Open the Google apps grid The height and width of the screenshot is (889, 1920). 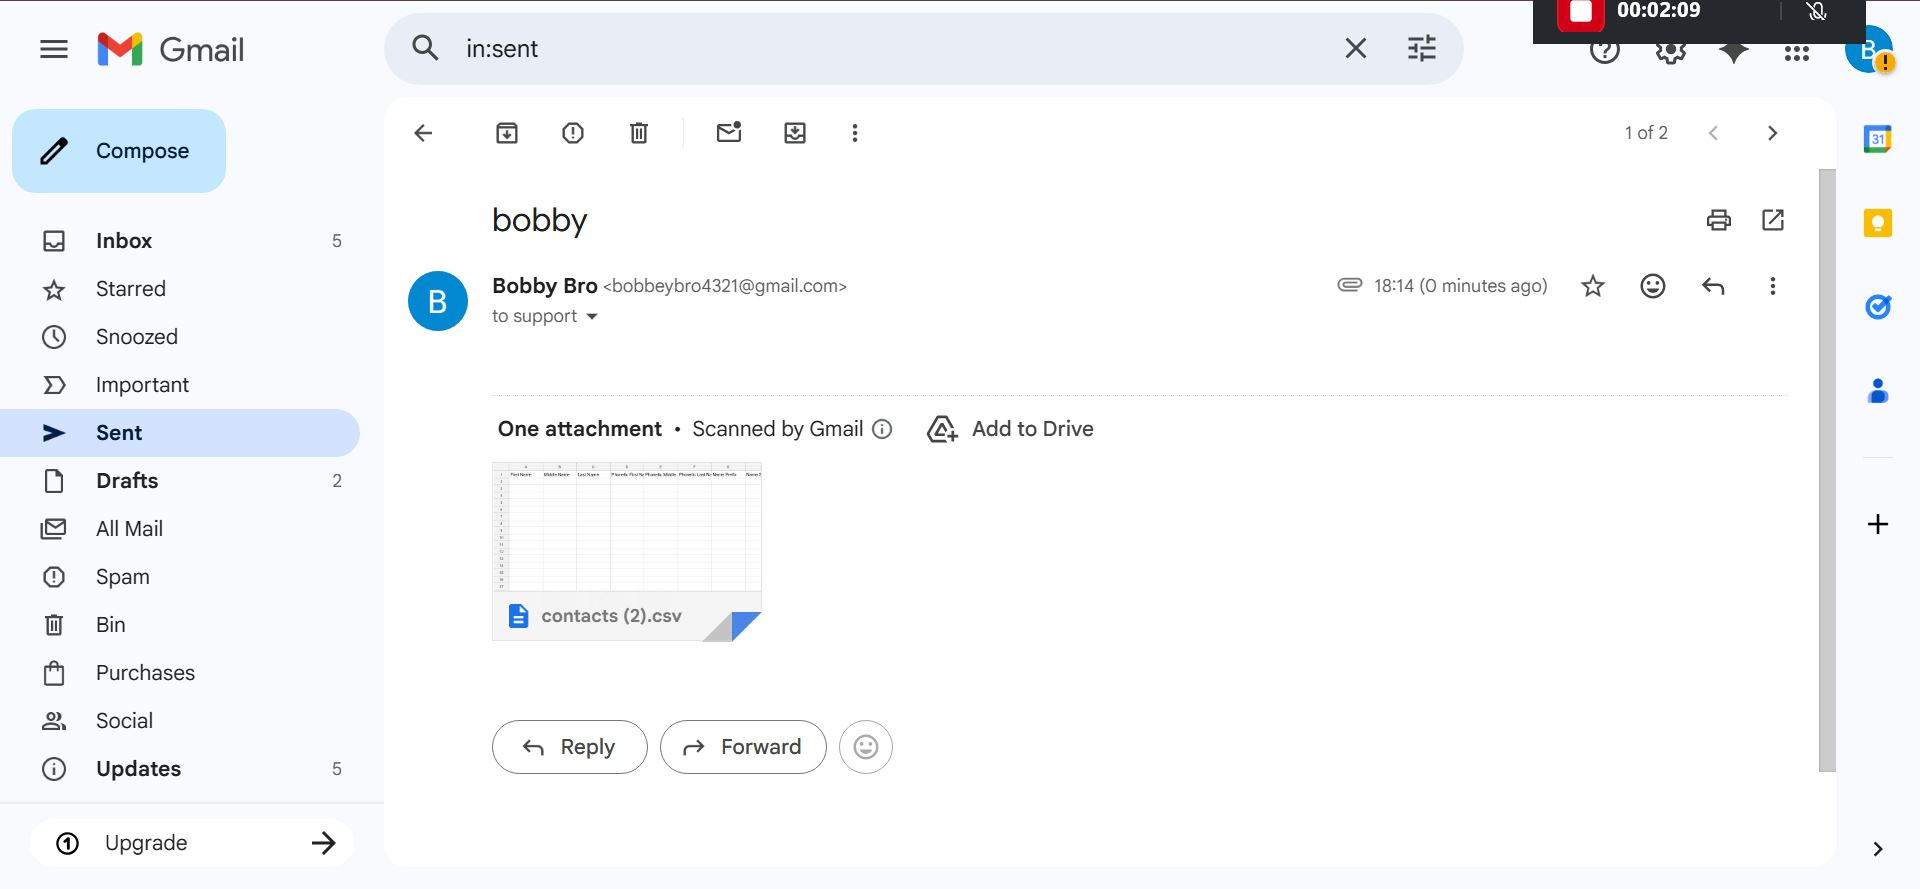1796,54
